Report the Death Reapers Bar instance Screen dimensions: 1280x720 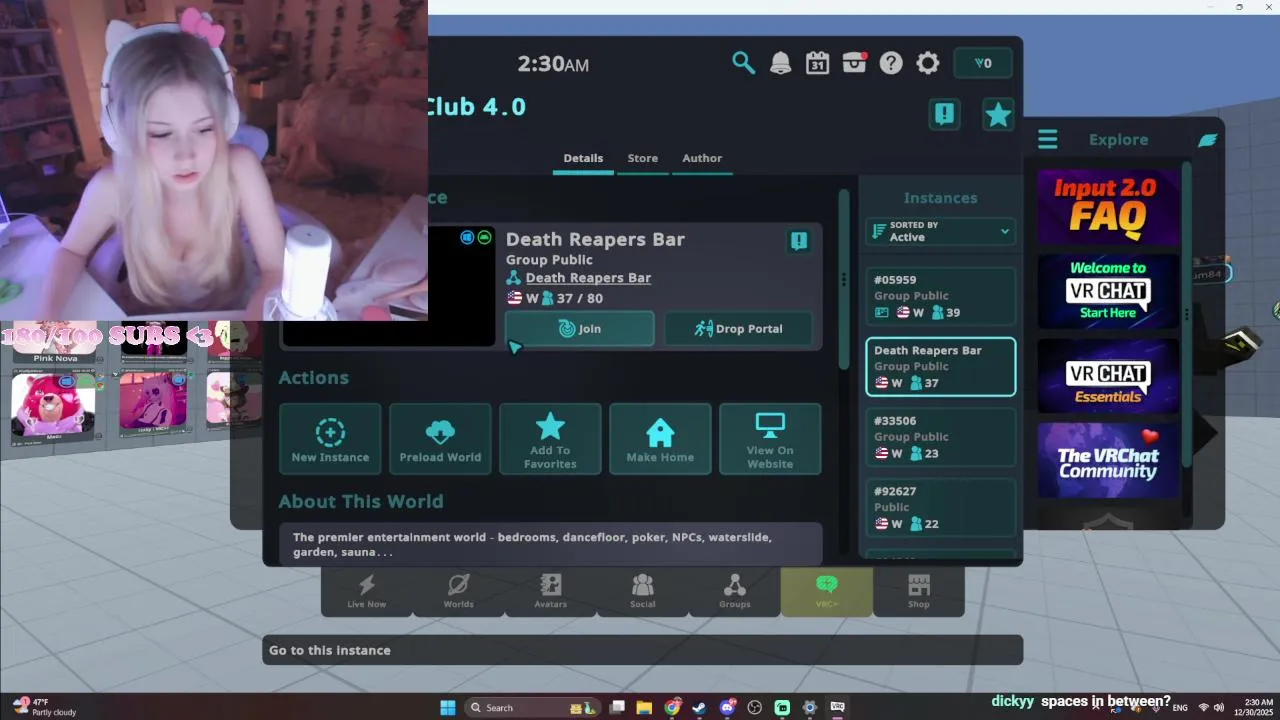click(x=798, y=241)
